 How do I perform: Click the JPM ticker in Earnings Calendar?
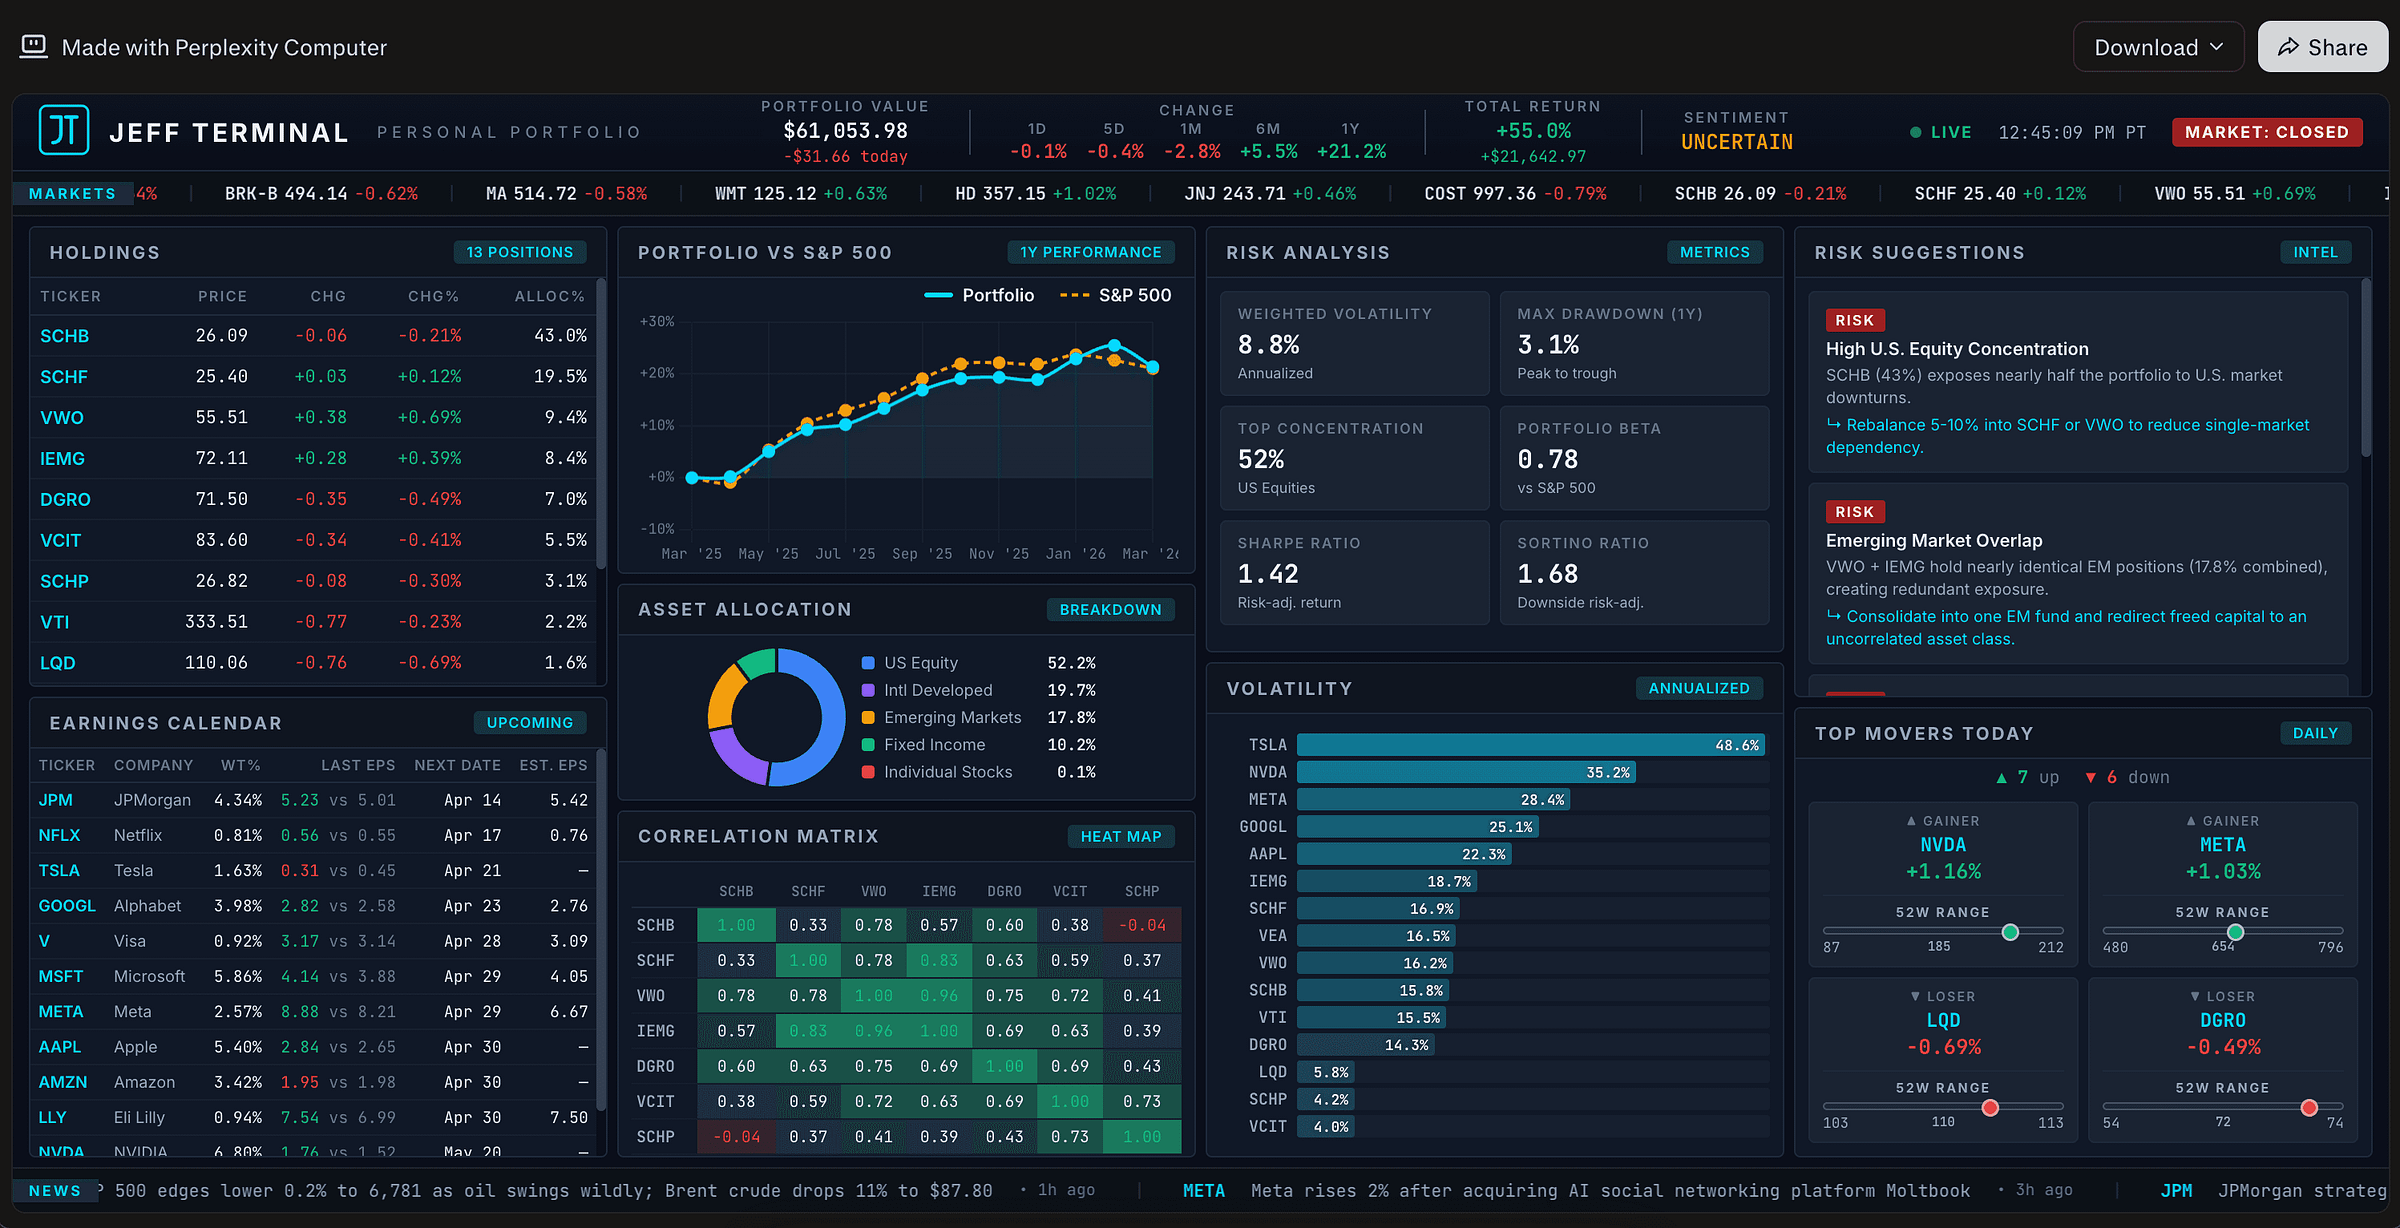click(x=55, y=800)
